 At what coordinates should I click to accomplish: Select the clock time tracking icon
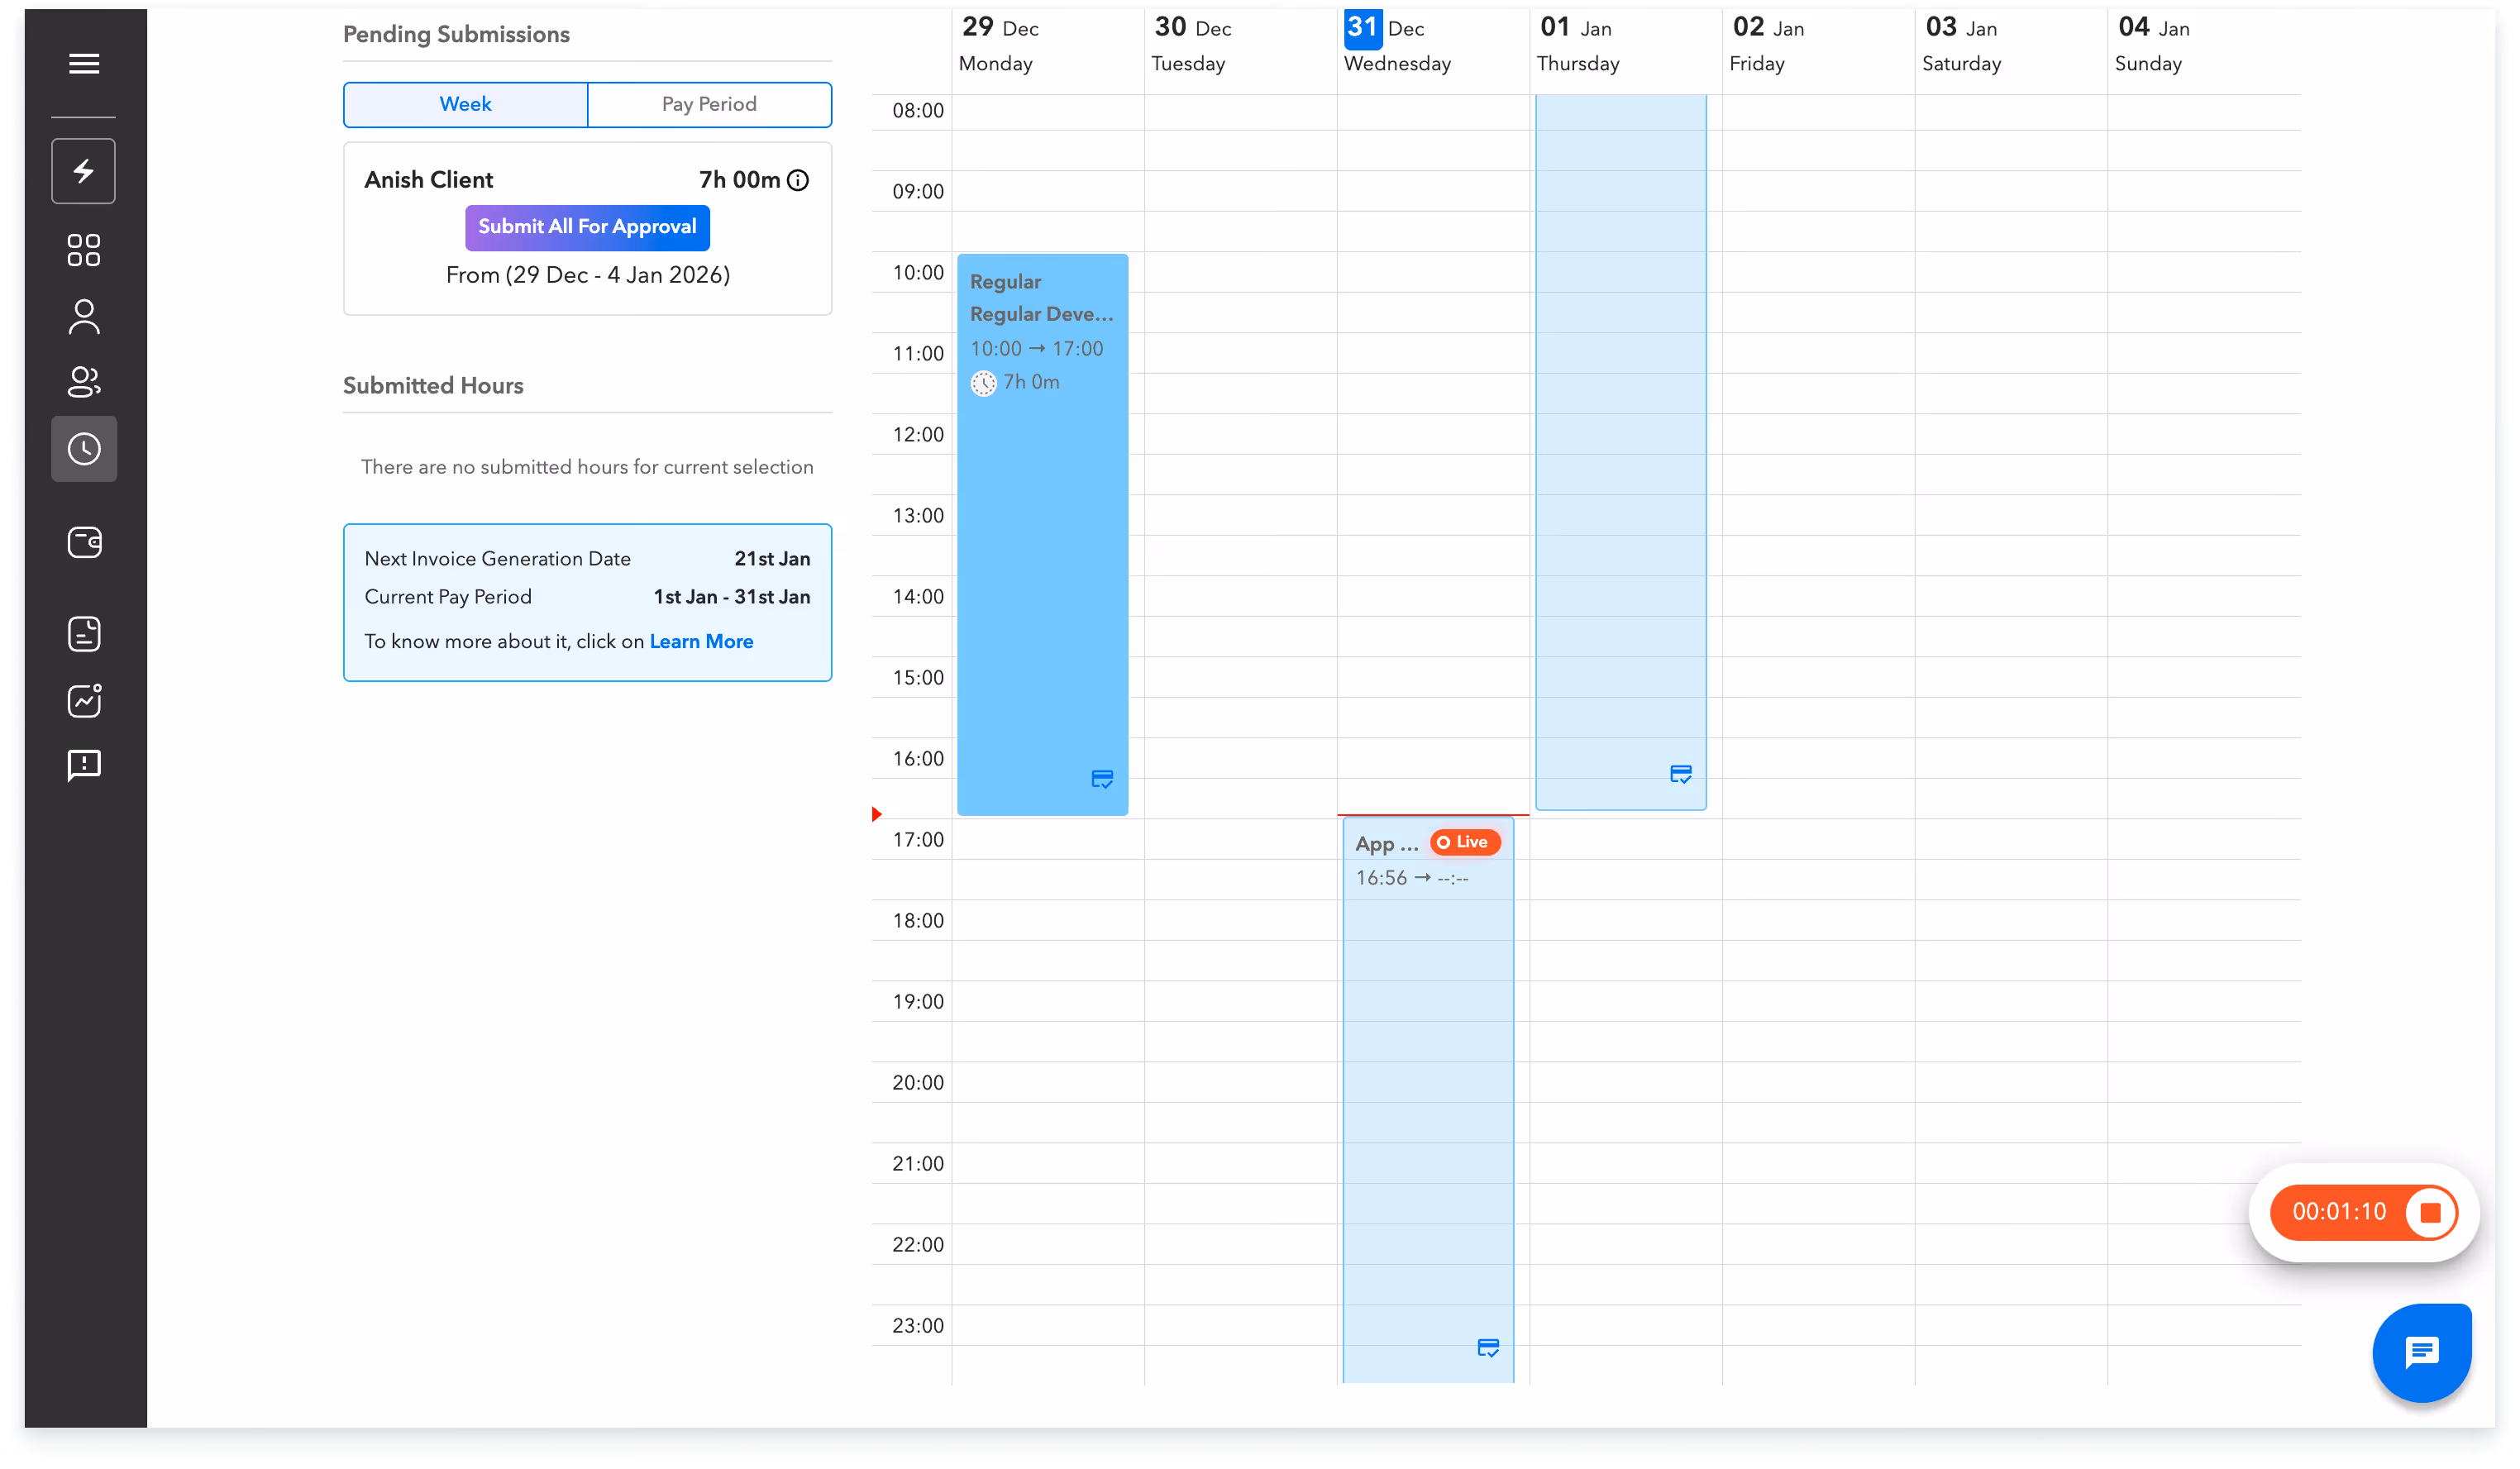pyautogui.click(x=84, y=449)
